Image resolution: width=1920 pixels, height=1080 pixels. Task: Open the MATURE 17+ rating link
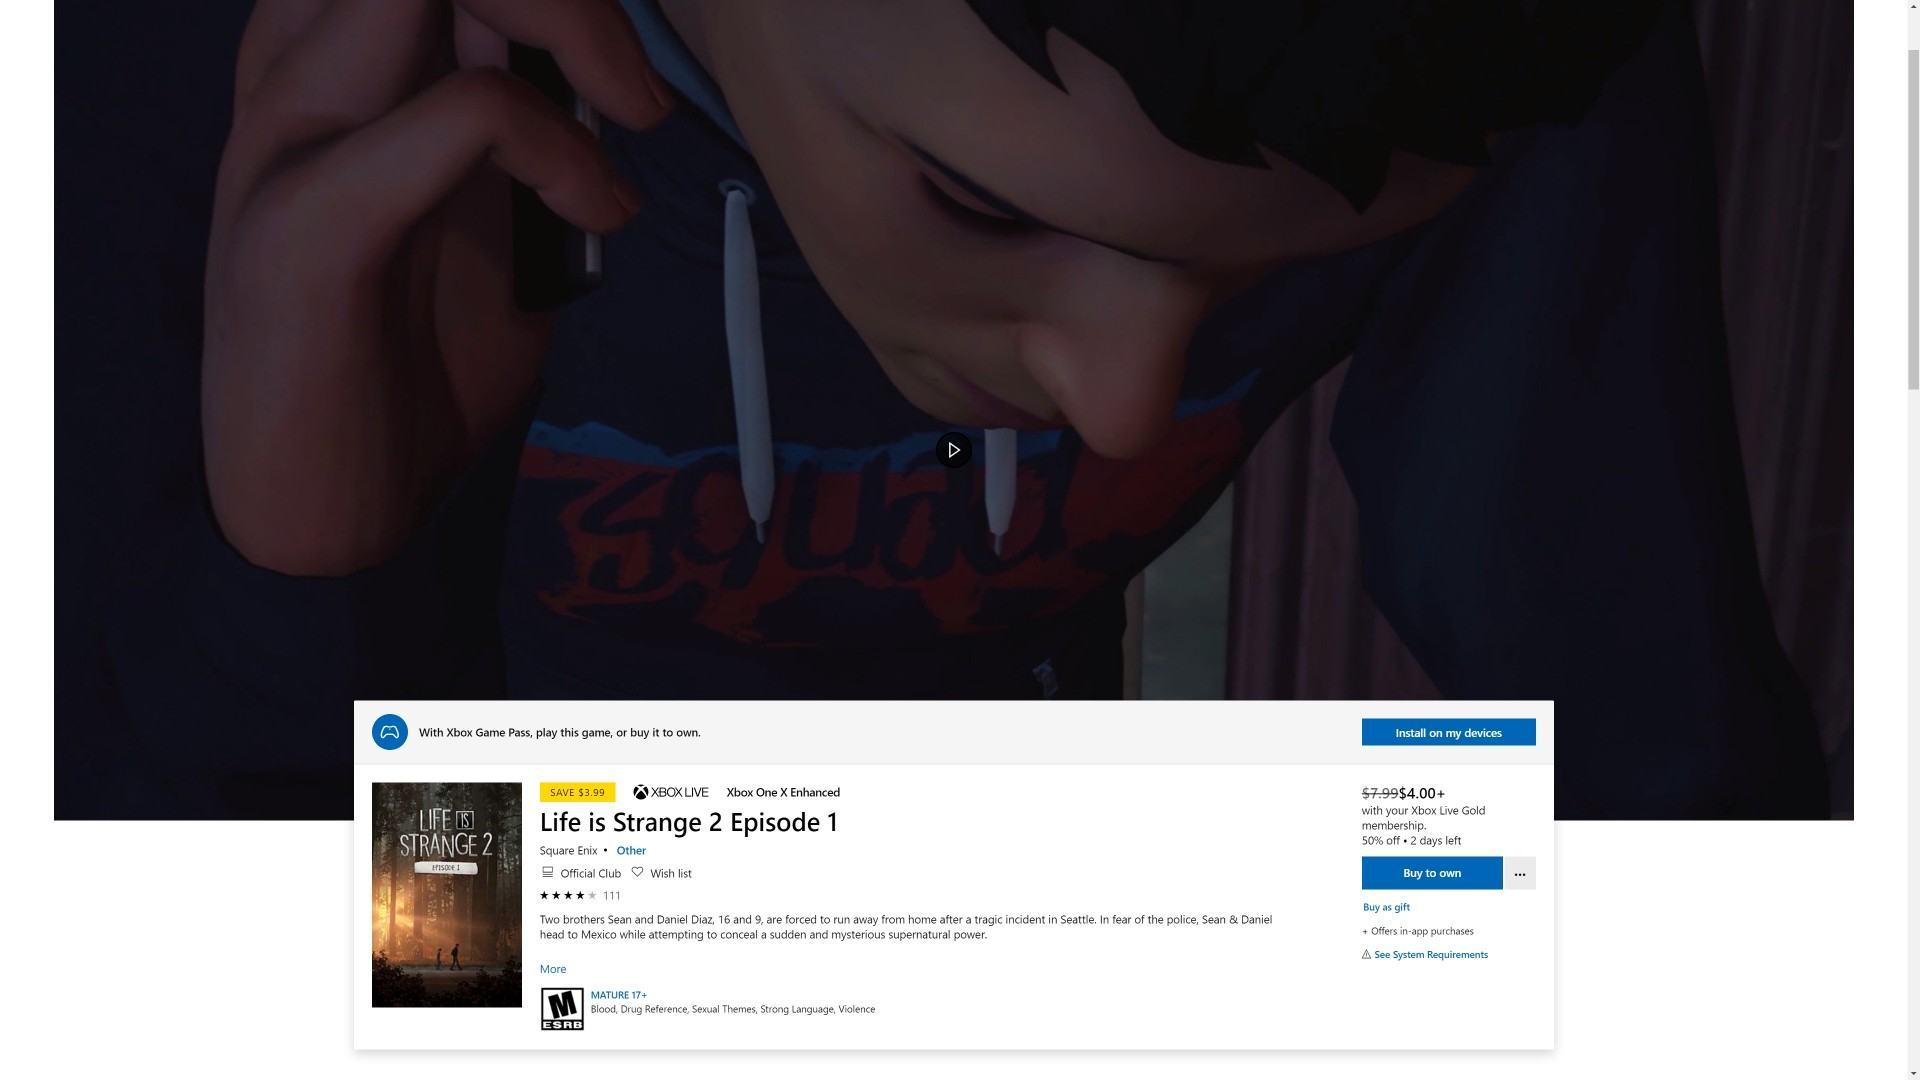pos(618,995)
